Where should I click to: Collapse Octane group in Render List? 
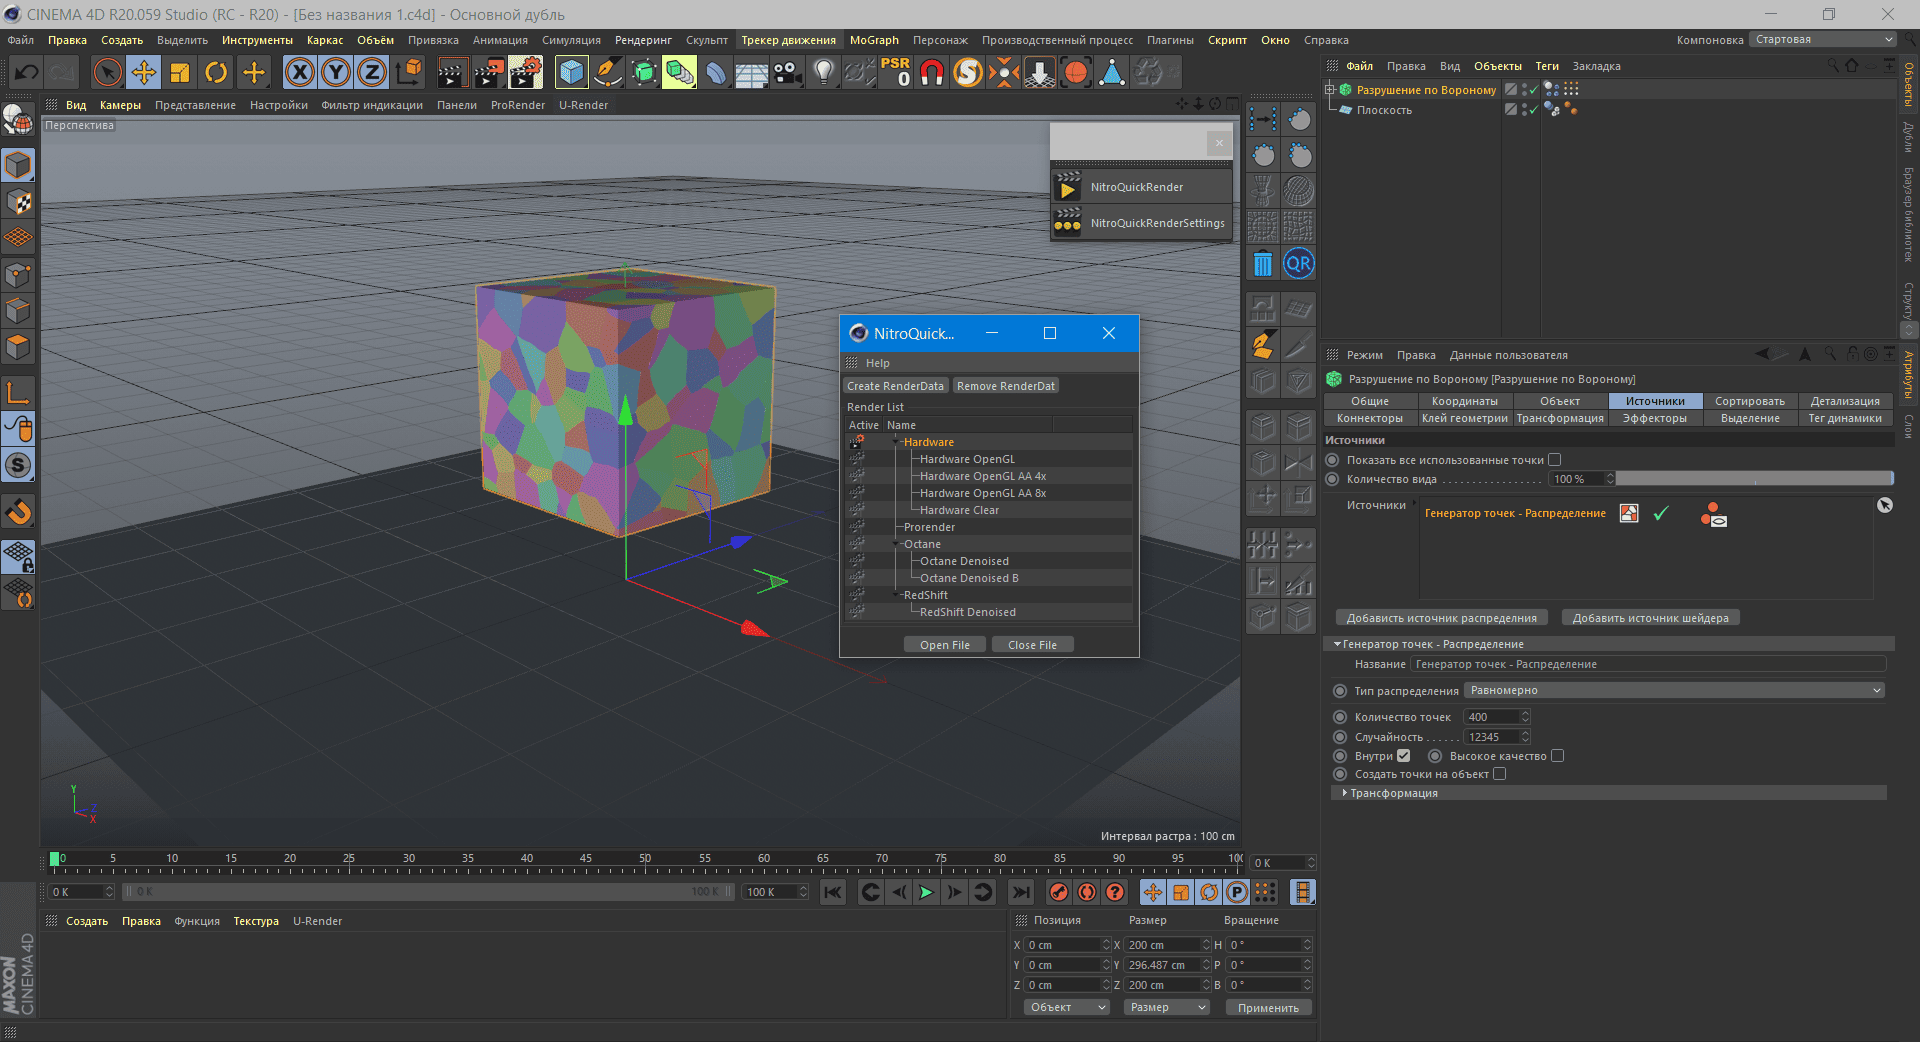(x=896, y=544)
